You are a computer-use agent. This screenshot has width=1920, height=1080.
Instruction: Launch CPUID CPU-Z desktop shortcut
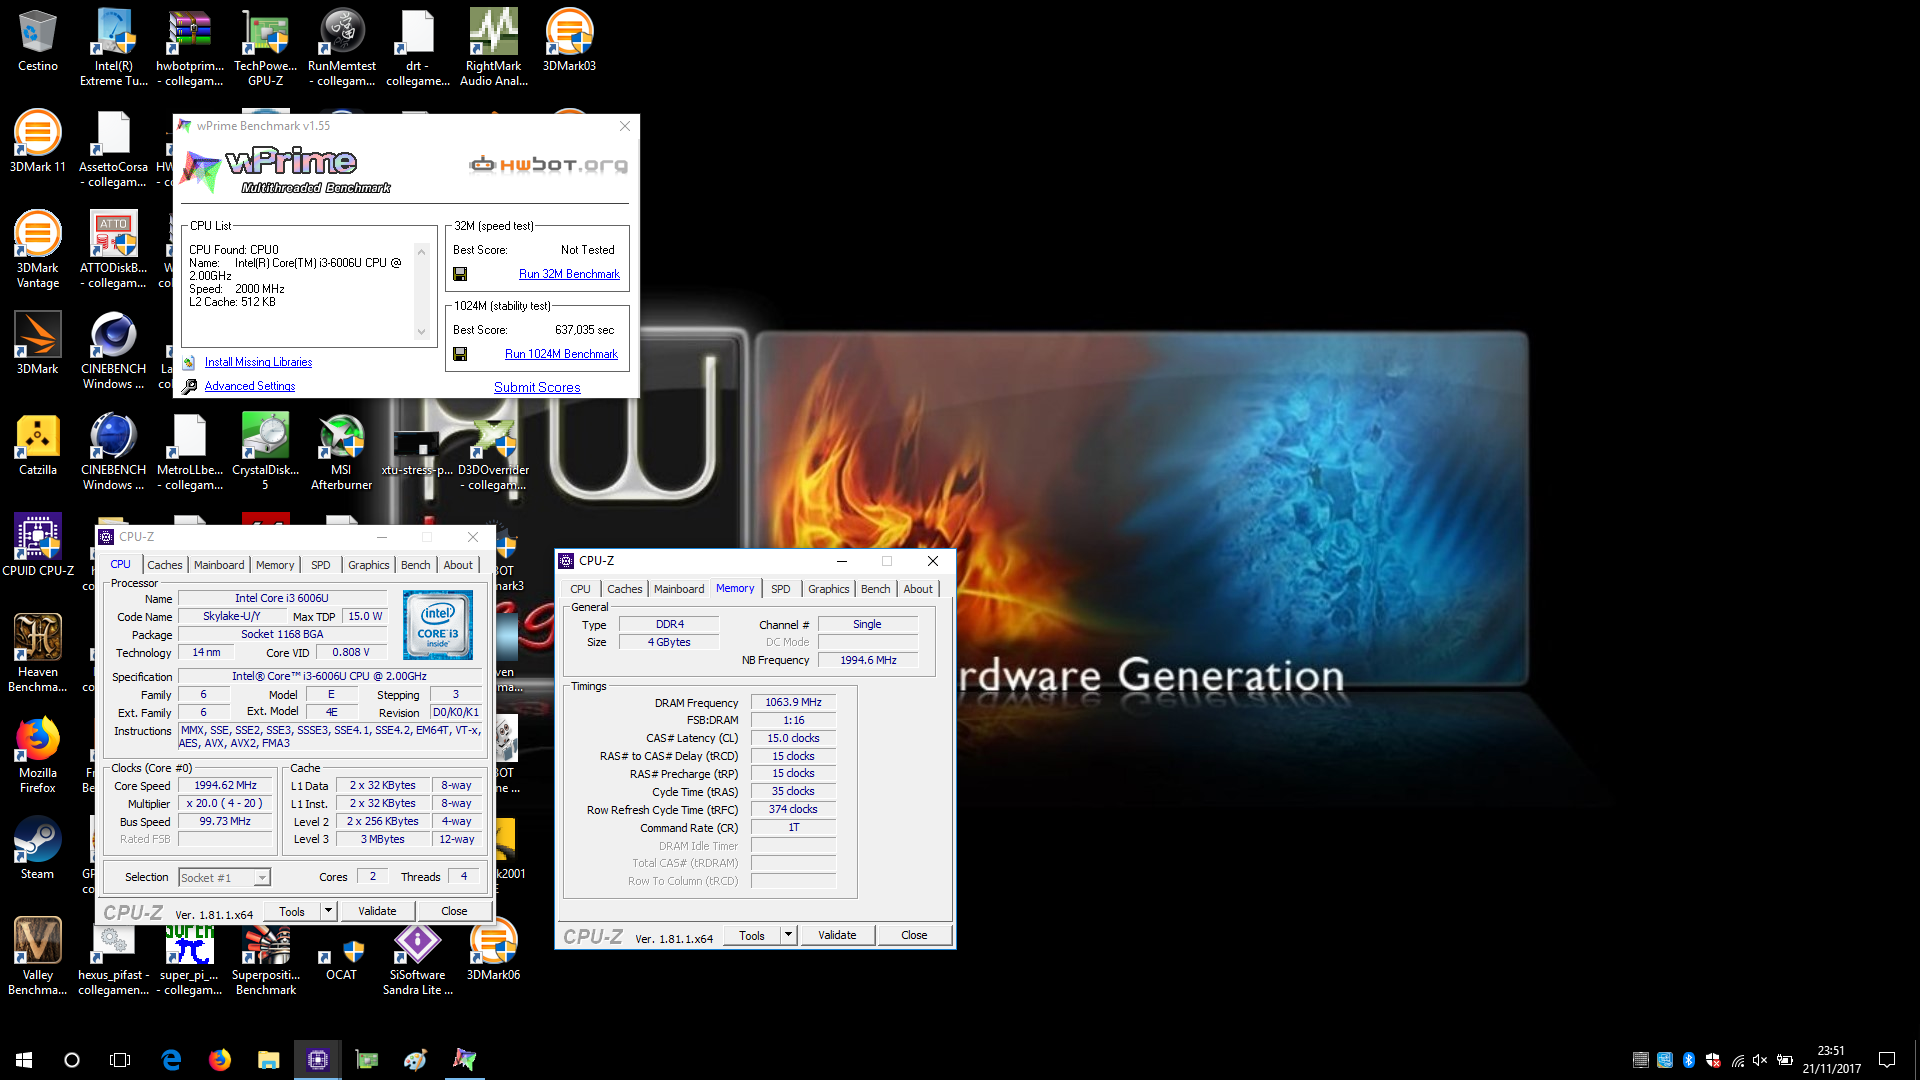tap(37, 545)
